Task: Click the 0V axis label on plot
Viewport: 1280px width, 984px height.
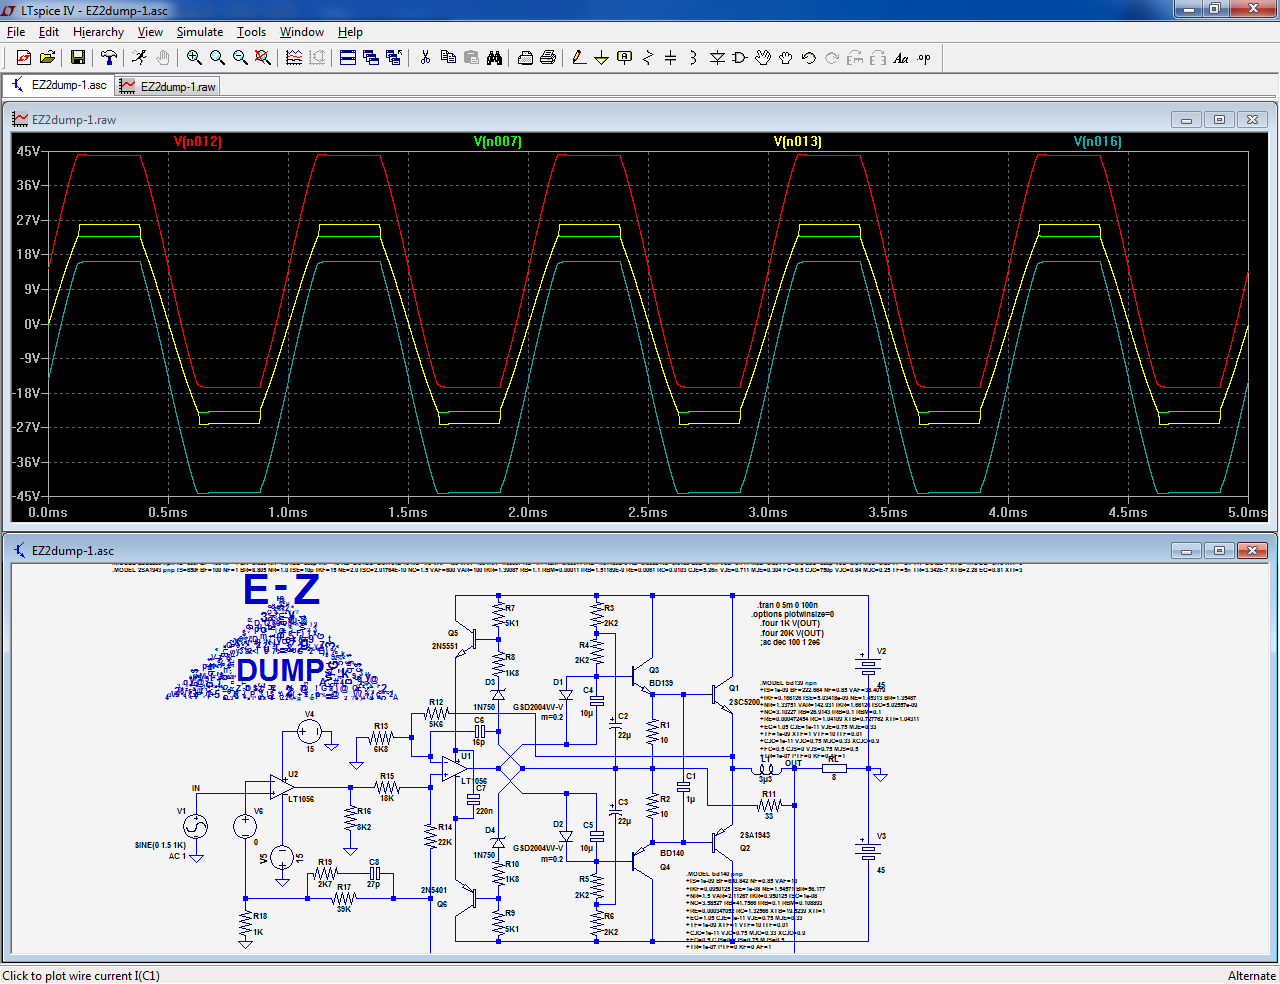Action: tap(32, 324)
